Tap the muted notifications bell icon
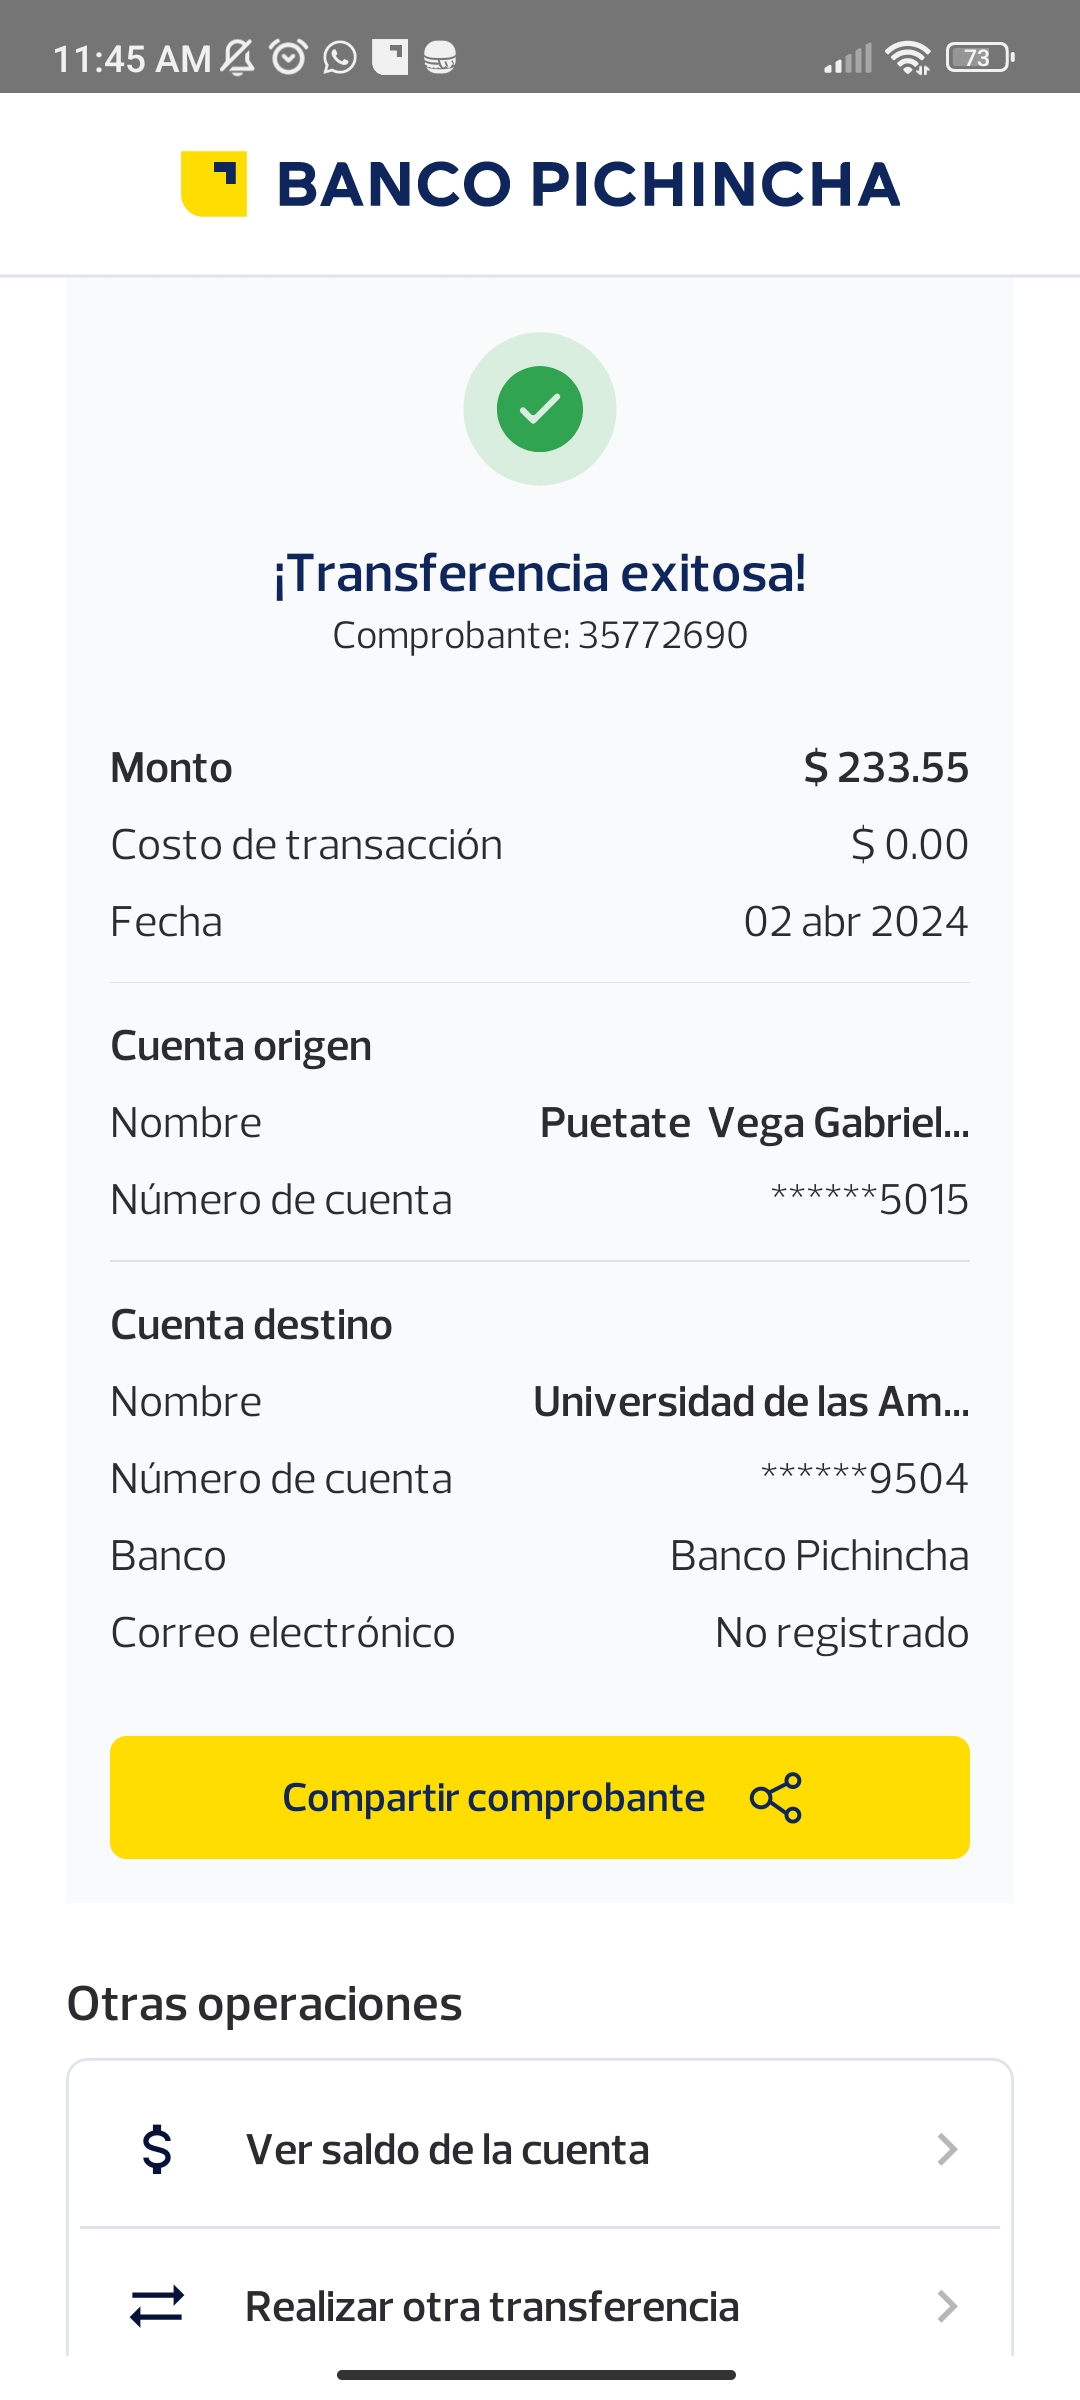The height and width of the screenshot is (2400, 1080). (x=238, y=58)
